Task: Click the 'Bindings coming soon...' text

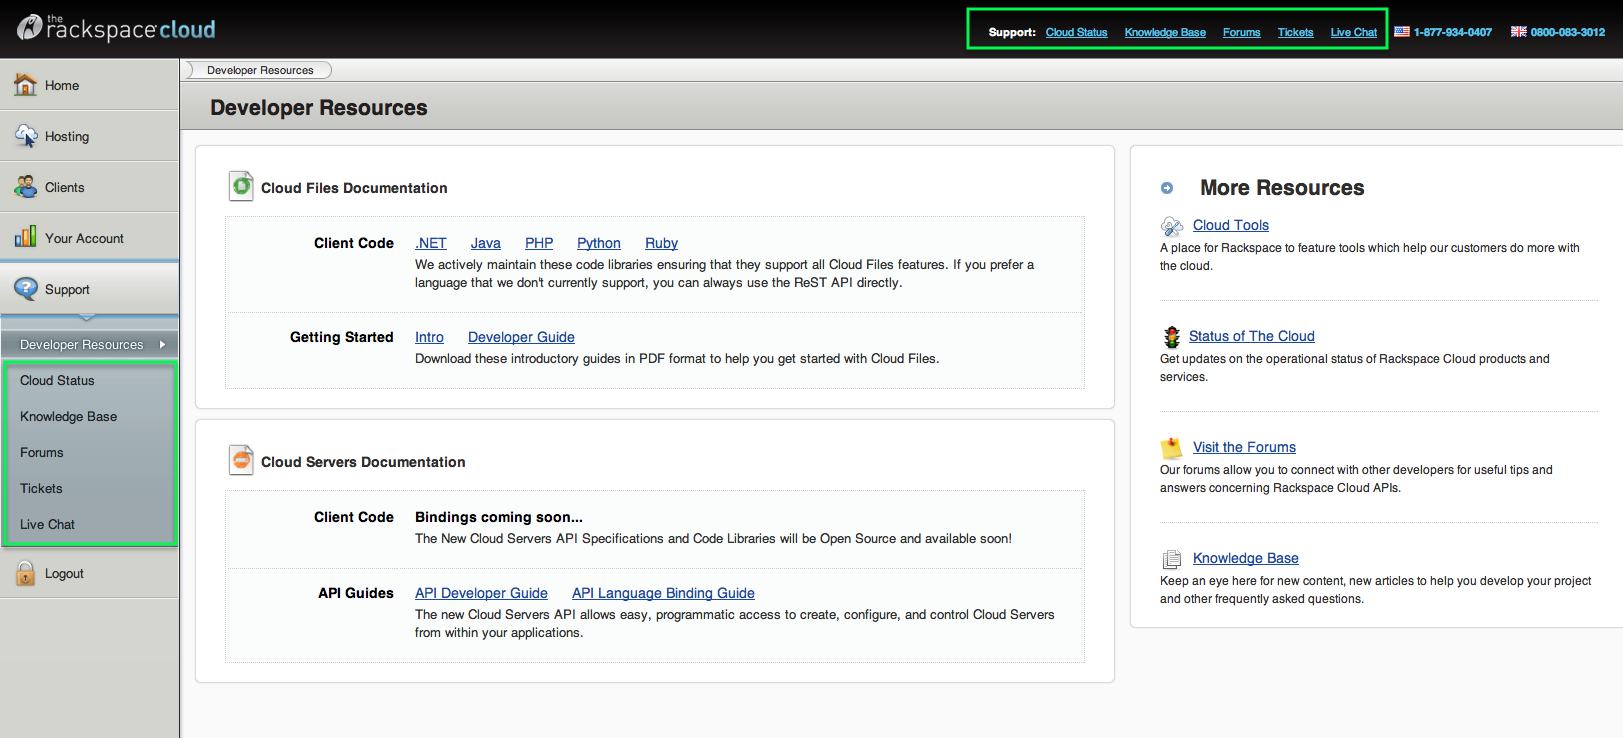Action: [499, 517]
